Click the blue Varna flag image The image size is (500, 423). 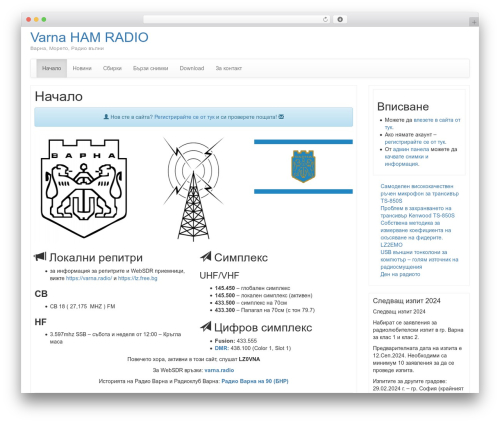pyautogui.click(x=303, y=166)
